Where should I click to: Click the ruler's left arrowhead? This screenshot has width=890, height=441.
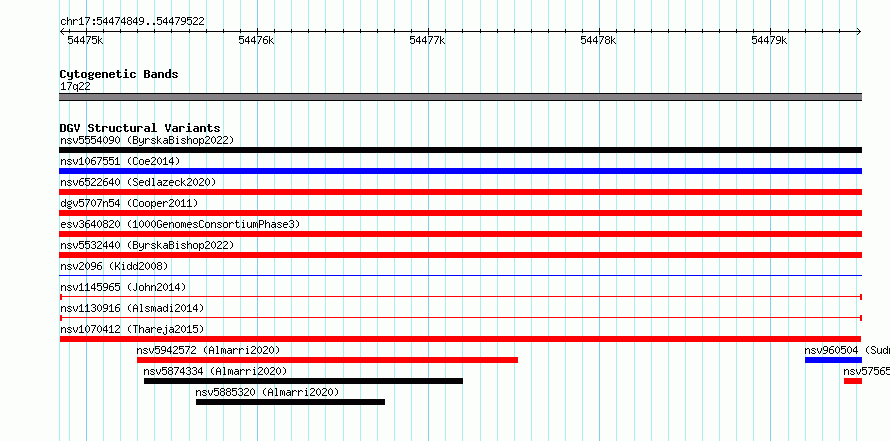point(62,31)
